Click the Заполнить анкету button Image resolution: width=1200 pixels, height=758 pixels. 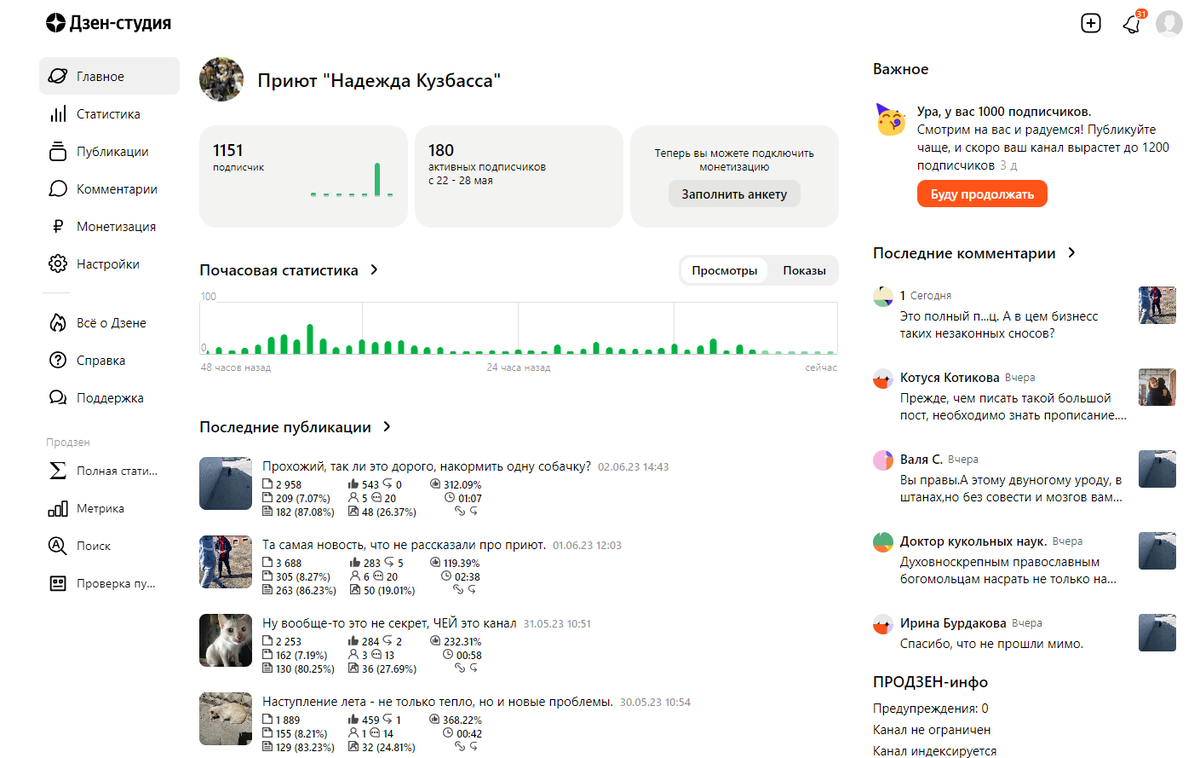tap(735, 194)
